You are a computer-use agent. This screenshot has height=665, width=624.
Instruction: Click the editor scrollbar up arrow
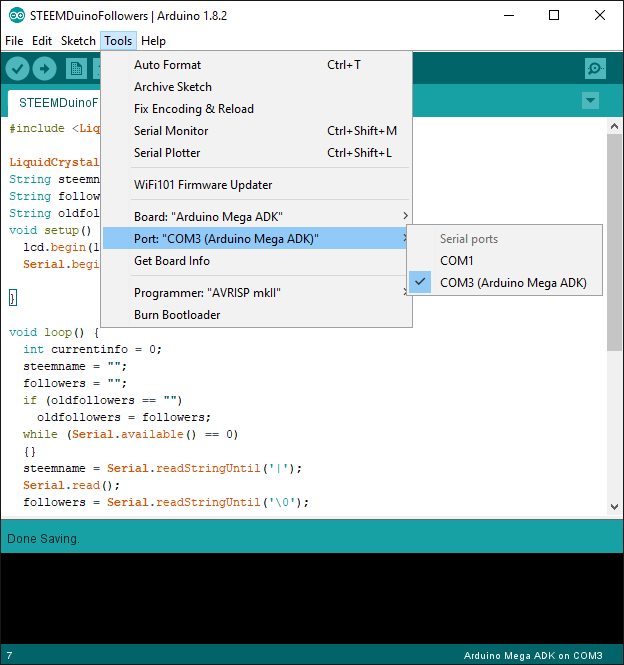(614, 126)
